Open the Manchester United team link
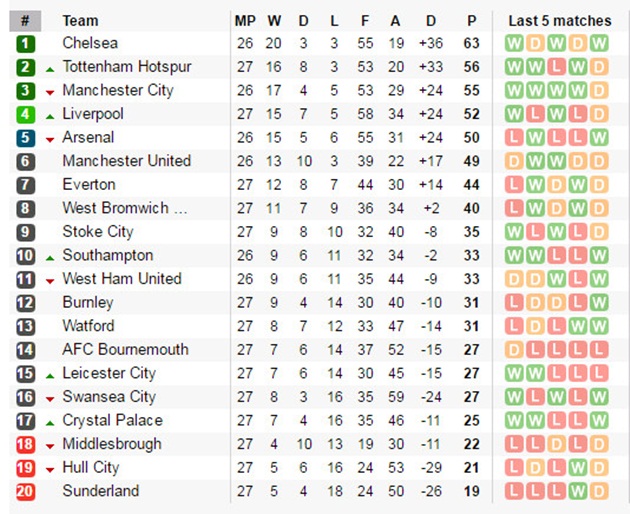Screen dimensions: 630x514 pos(127,161)
